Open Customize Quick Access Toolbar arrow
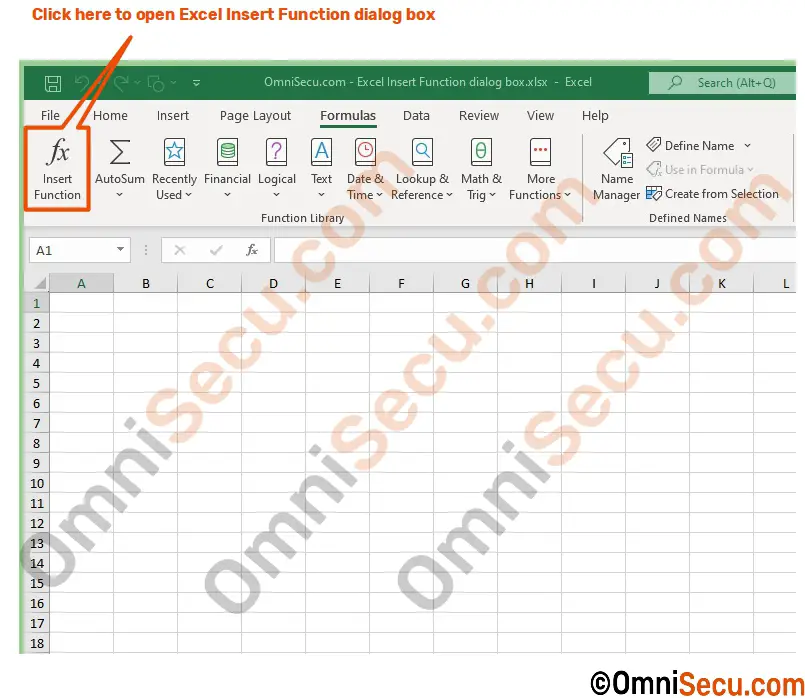This screenshot has width=805, height=698. pos(196,83)
